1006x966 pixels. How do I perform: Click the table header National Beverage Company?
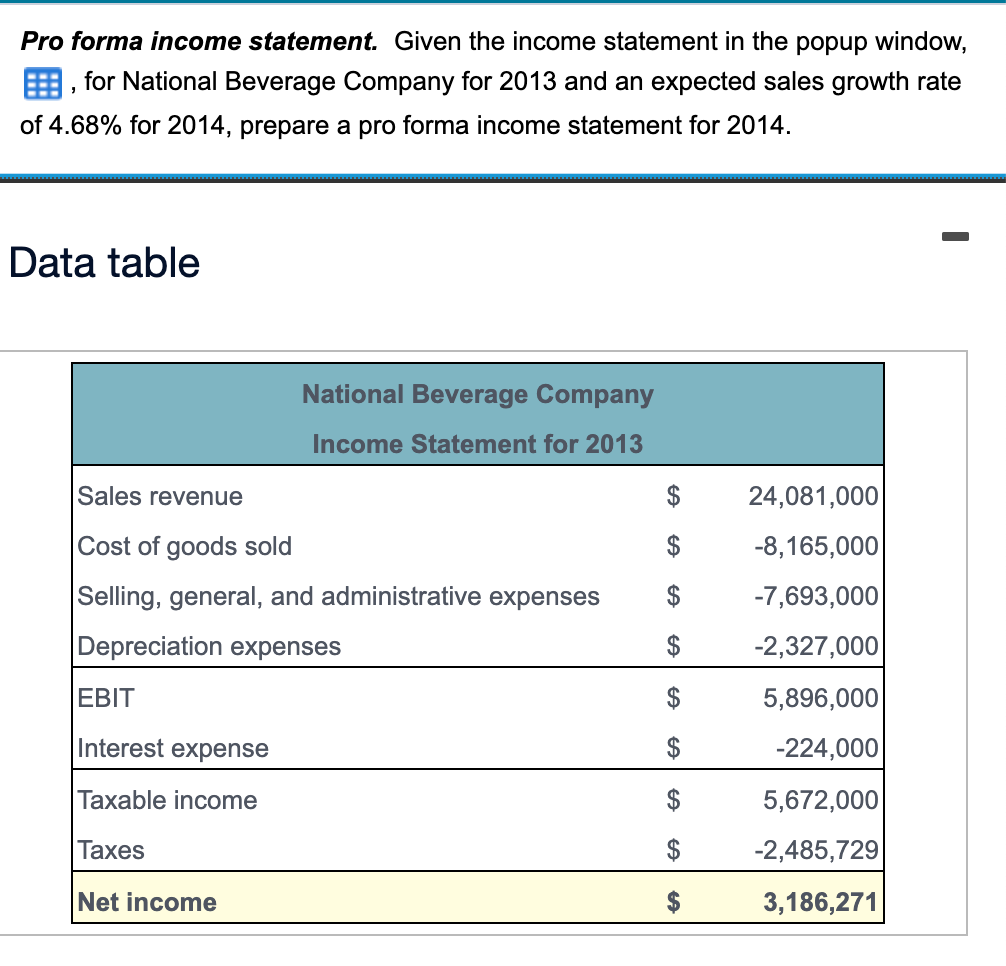[477, 393]
